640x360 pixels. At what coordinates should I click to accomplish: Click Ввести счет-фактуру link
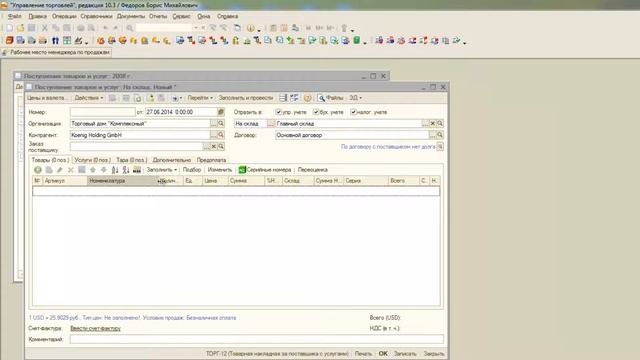tap(96, 328)
